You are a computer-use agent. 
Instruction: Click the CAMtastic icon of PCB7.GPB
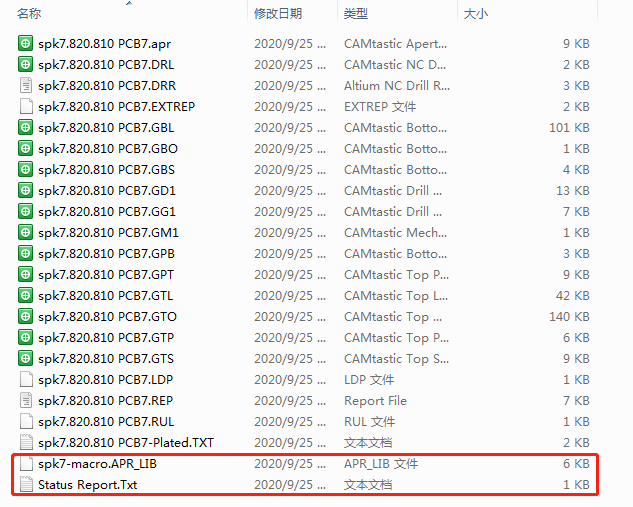click(x=25, y=253)
